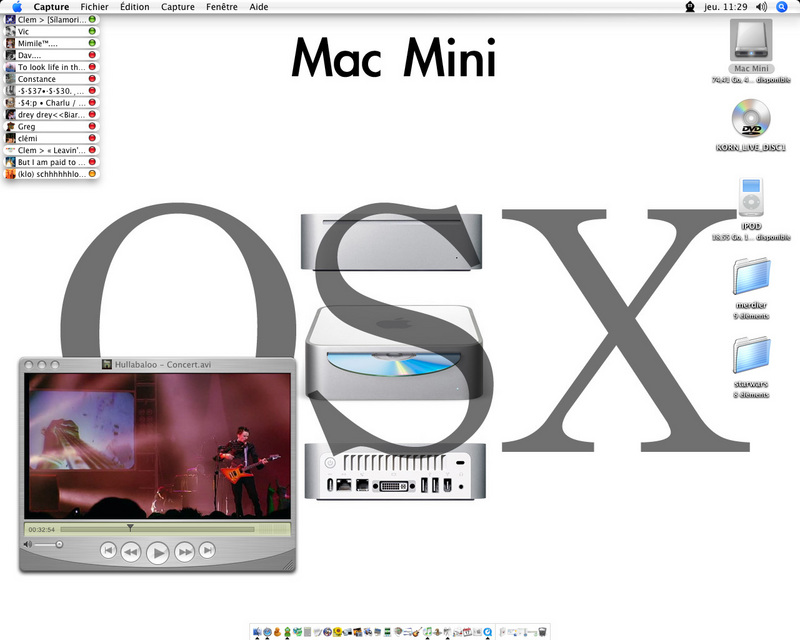
Task: Open the volume control in menu bar
Action: 761,7
